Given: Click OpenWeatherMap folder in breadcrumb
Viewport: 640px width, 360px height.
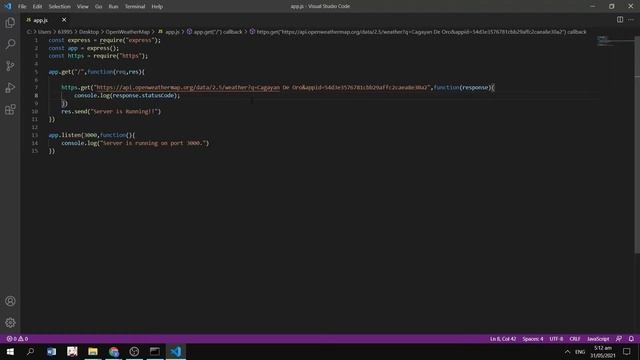Looking at the screenshot, I should click(x=127, y=32).
